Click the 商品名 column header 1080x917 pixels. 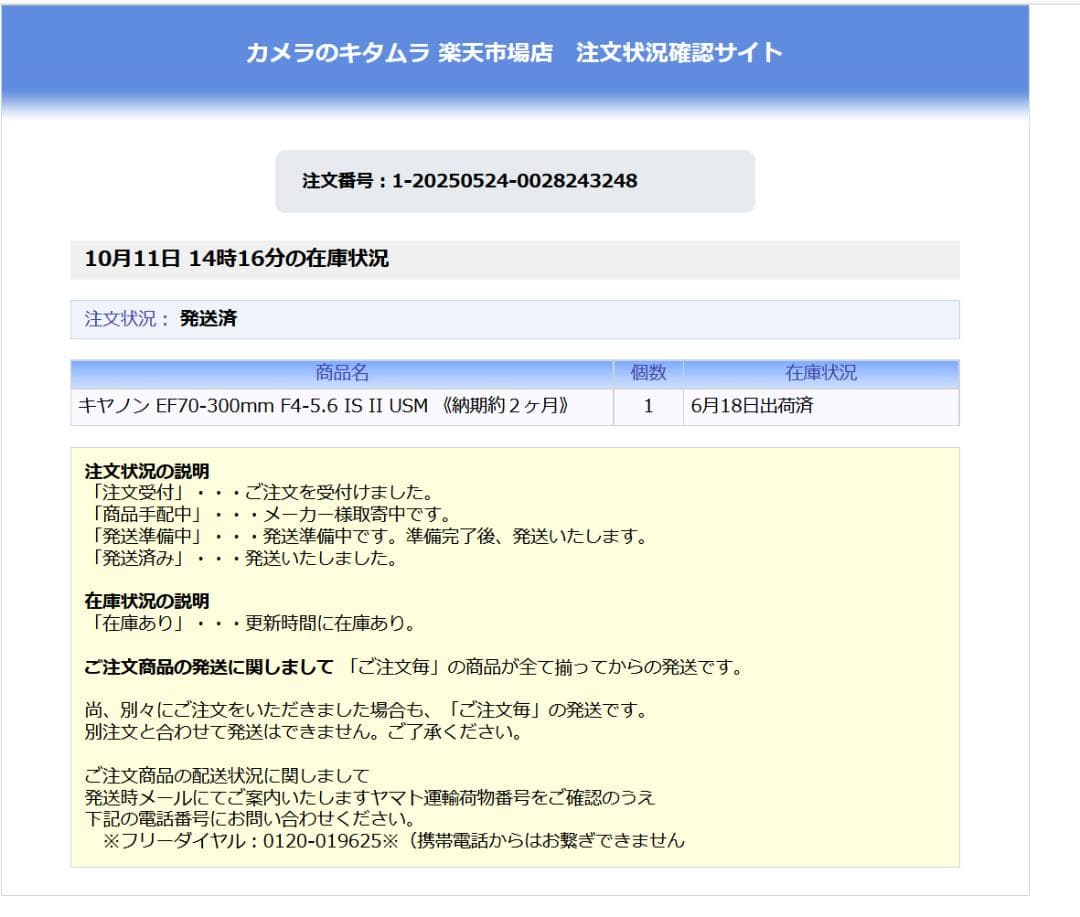(x=342, y=373)
